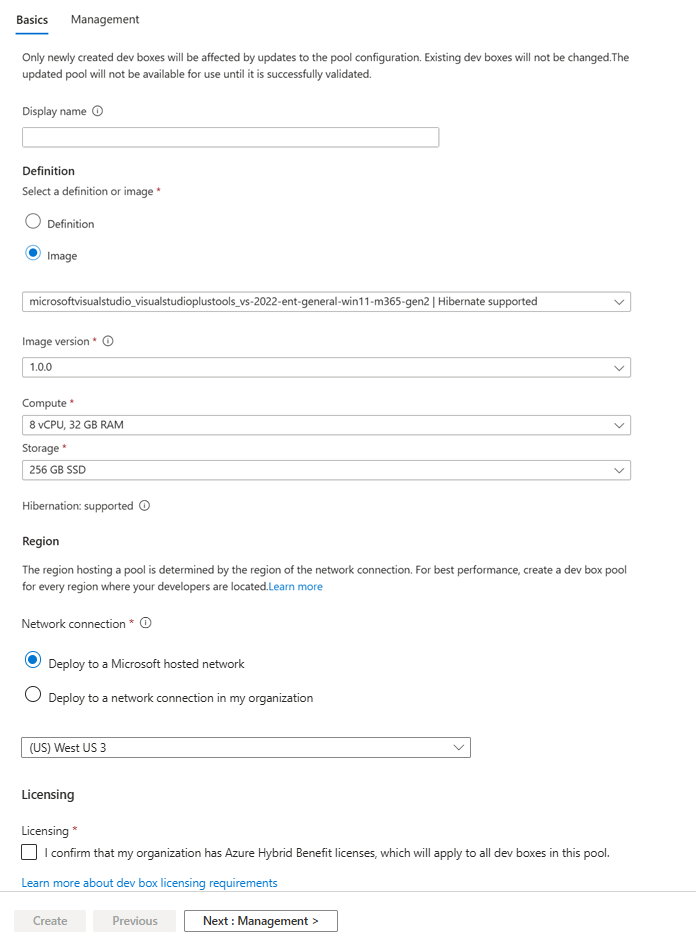Check the Azure Hybrid Benefit licensing checkbox
The image size is (696, 940).
coord(30,852)
